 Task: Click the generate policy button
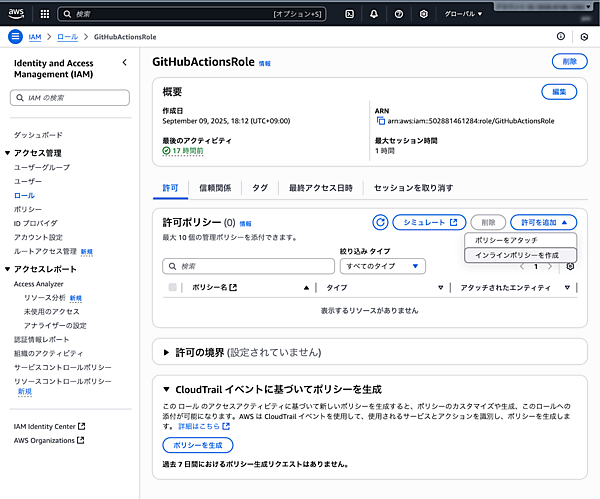(x=197, y=444)
